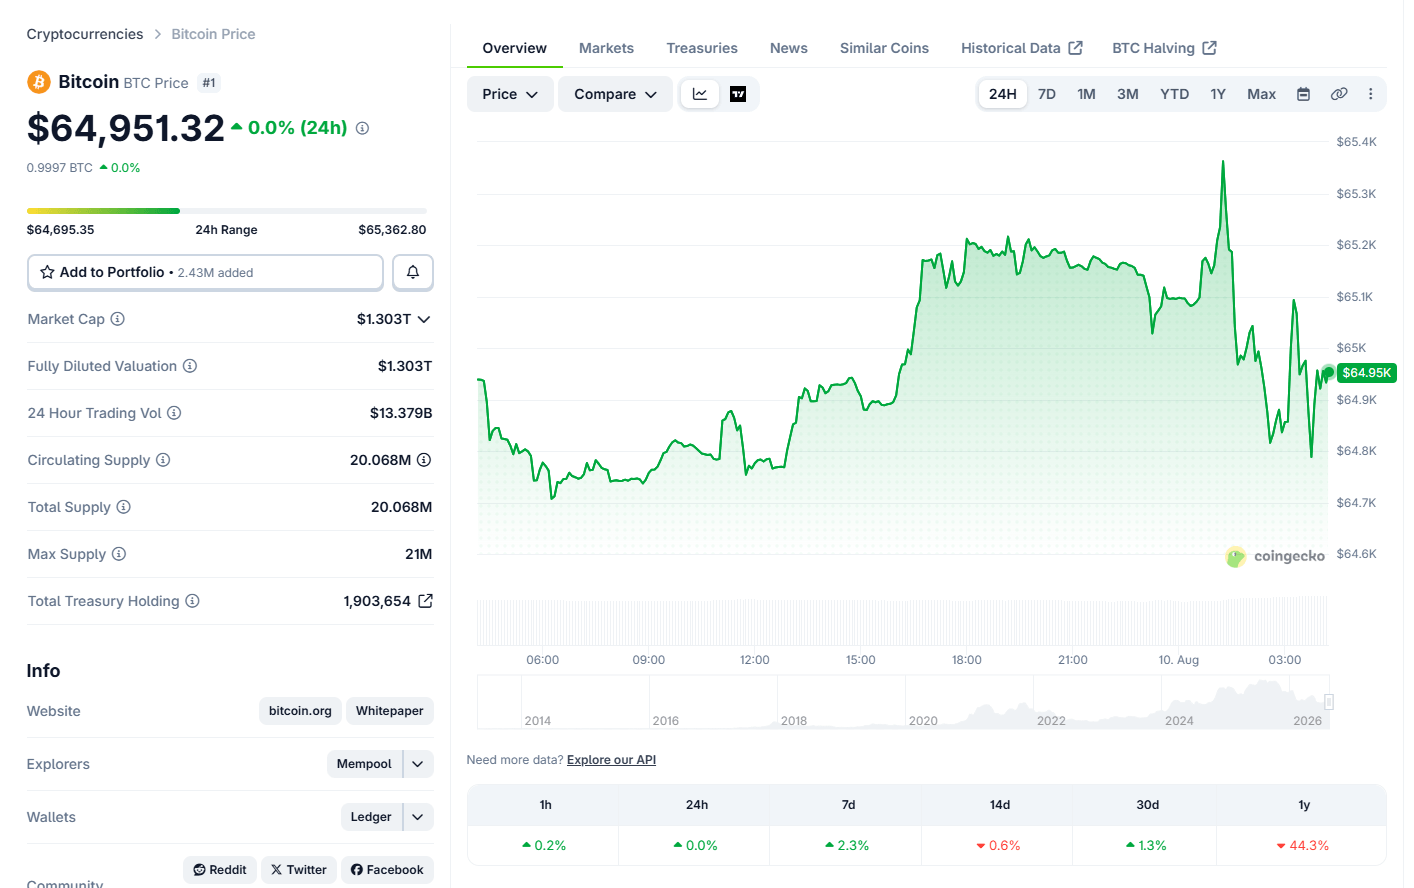Select the 1Y time range
Image resolution: width=1414 pixels, height=888 pixels.
1218,94
